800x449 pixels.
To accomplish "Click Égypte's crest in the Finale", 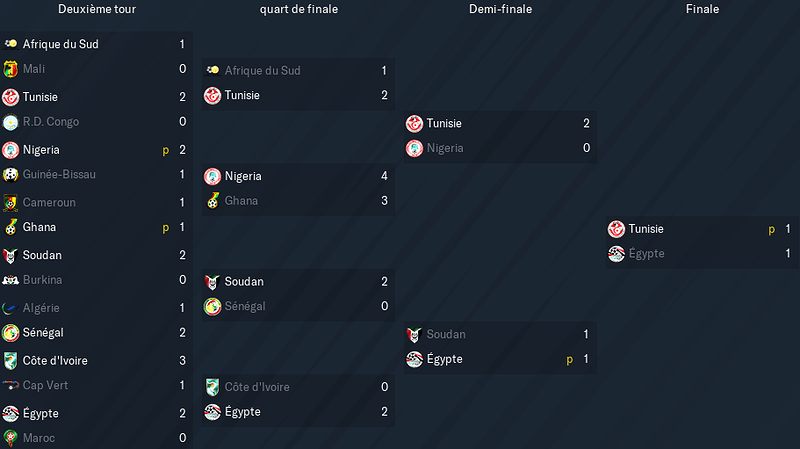I will pyautogui.click(x=616, y=254).
